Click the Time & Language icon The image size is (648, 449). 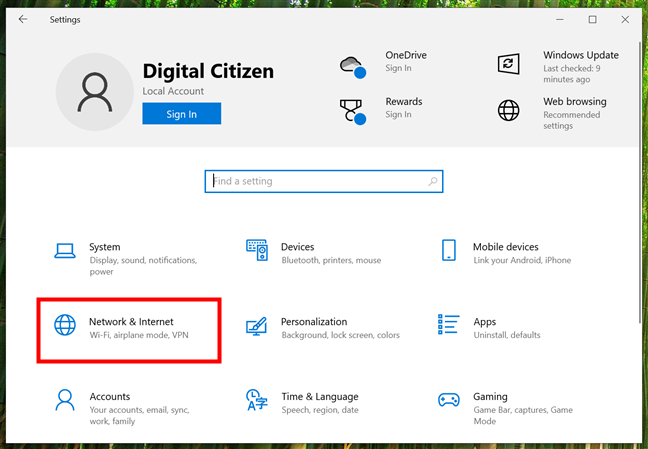pos(257,400)
